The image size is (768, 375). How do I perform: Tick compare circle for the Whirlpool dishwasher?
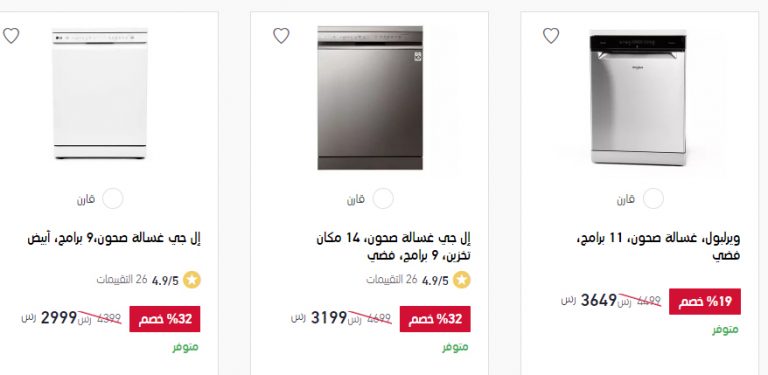(653, 199)
